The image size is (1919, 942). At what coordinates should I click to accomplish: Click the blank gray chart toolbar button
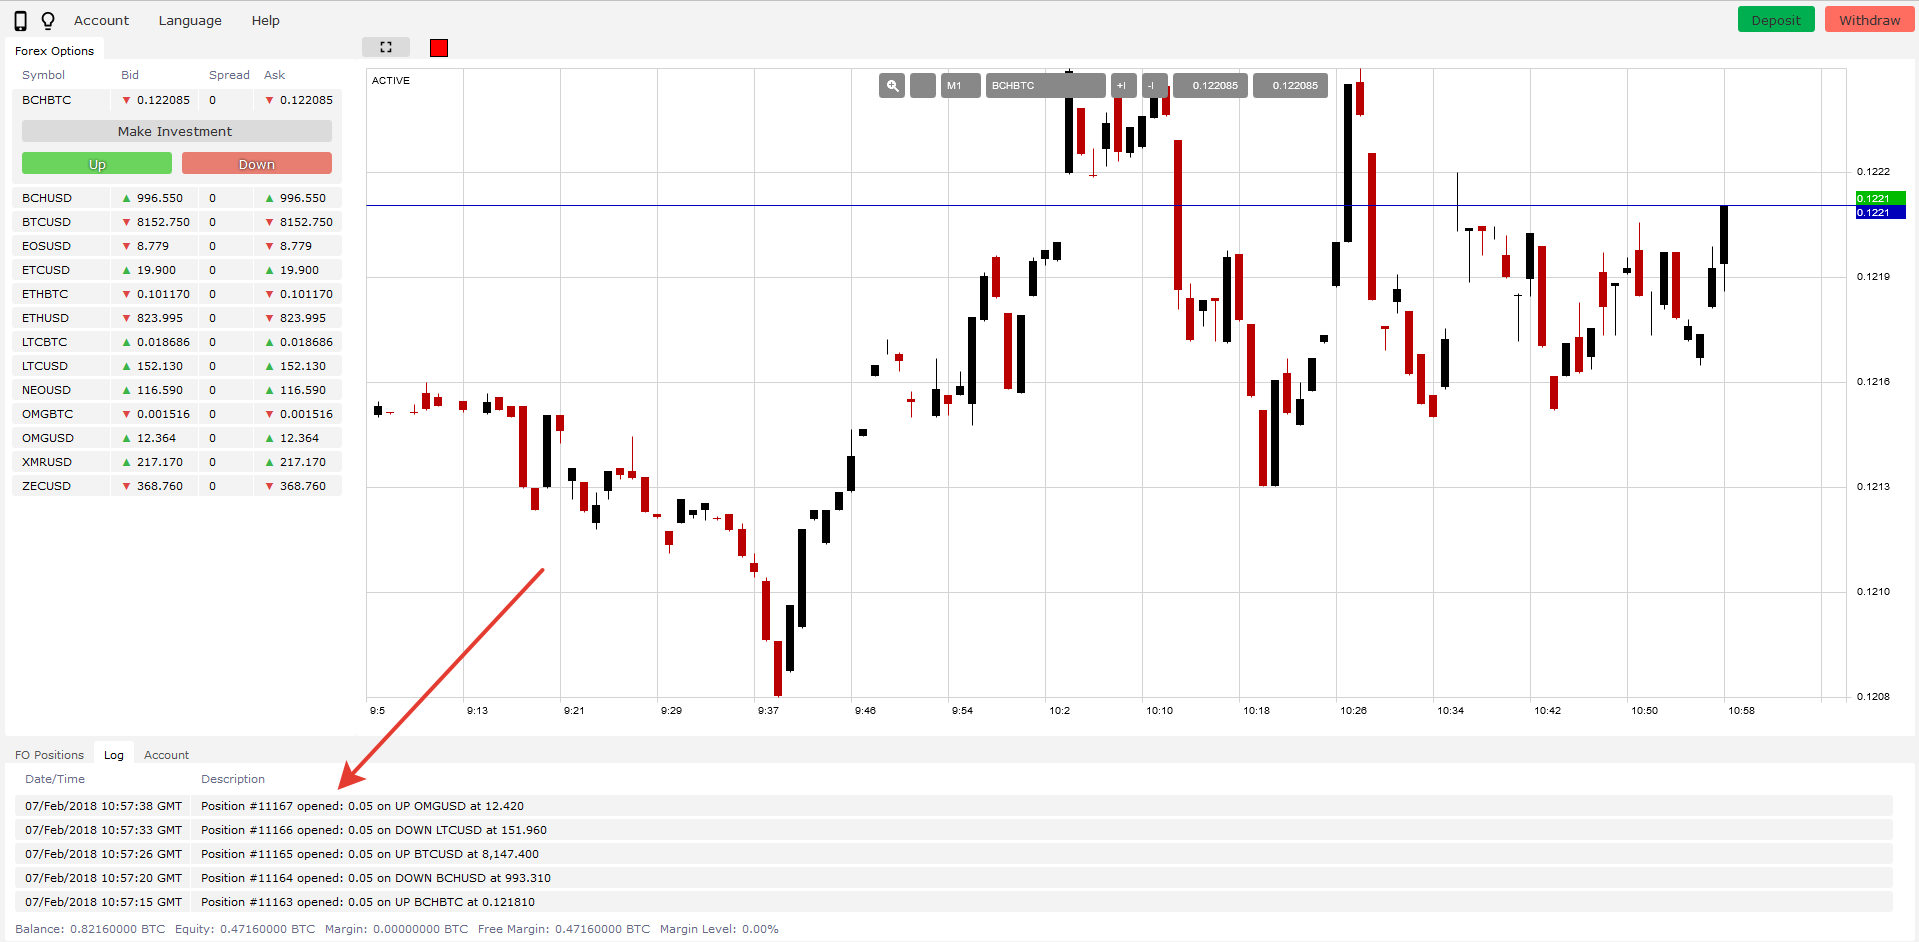[x=922, y=86]
